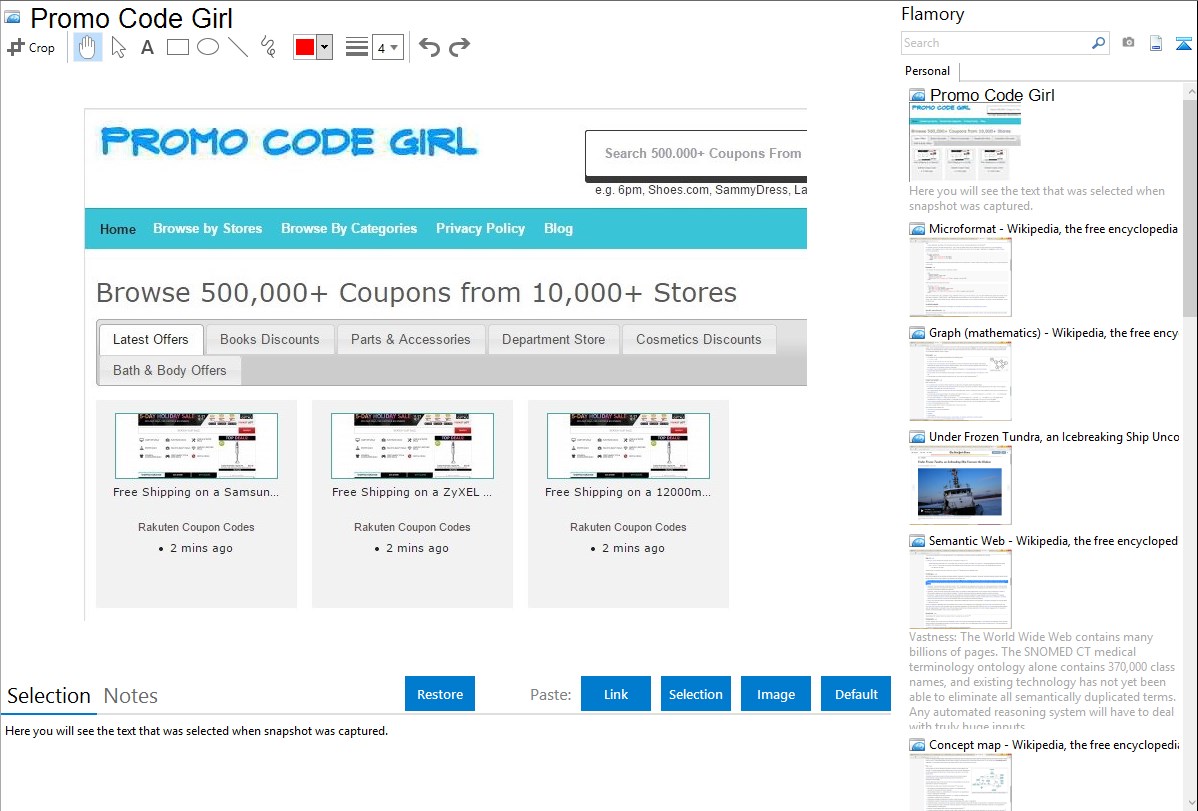Image resolution: width=1198 pixels, height=811 pixels.
Task: Select the Crop tool
Action: 31,47
